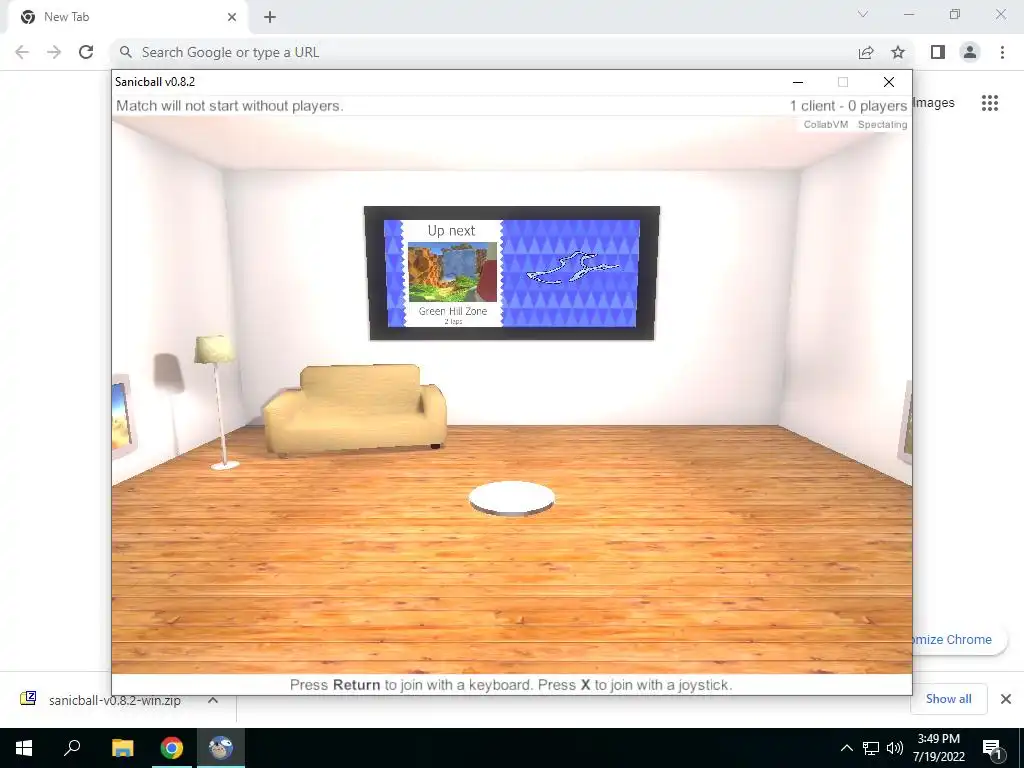Select the Sanicball taskbar icon

[x=221, y=748]
